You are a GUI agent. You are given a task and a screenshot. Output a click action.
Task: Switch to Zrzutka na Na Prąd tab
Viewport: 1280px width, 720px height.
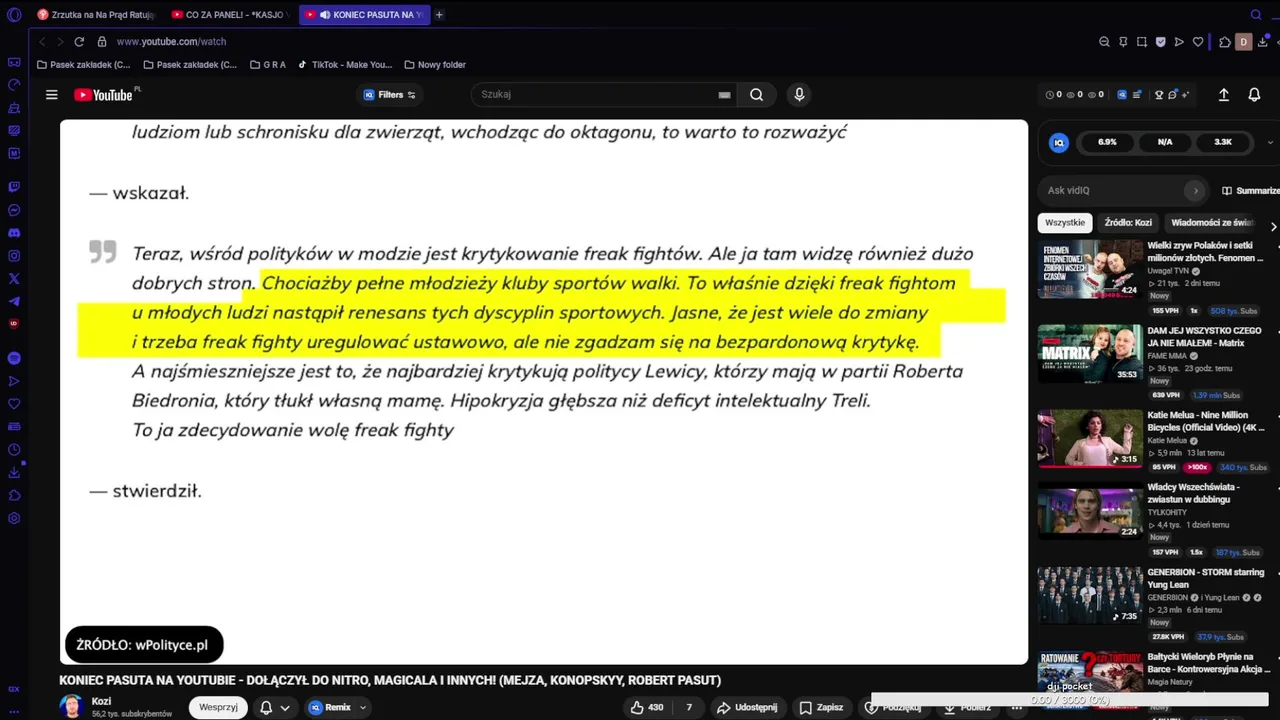pyautogui.click(x=96, y=15)
